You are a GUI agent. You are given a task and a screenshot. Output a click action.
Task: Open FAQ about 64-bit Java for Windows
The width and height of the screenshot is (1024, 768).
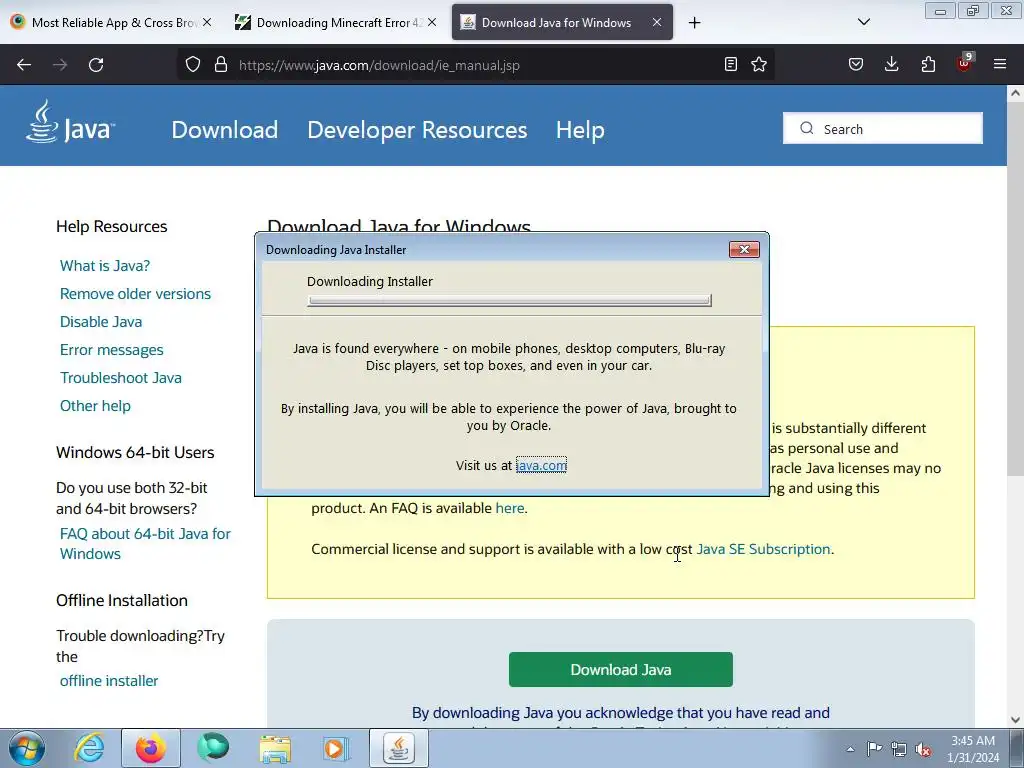click(145, 543)
